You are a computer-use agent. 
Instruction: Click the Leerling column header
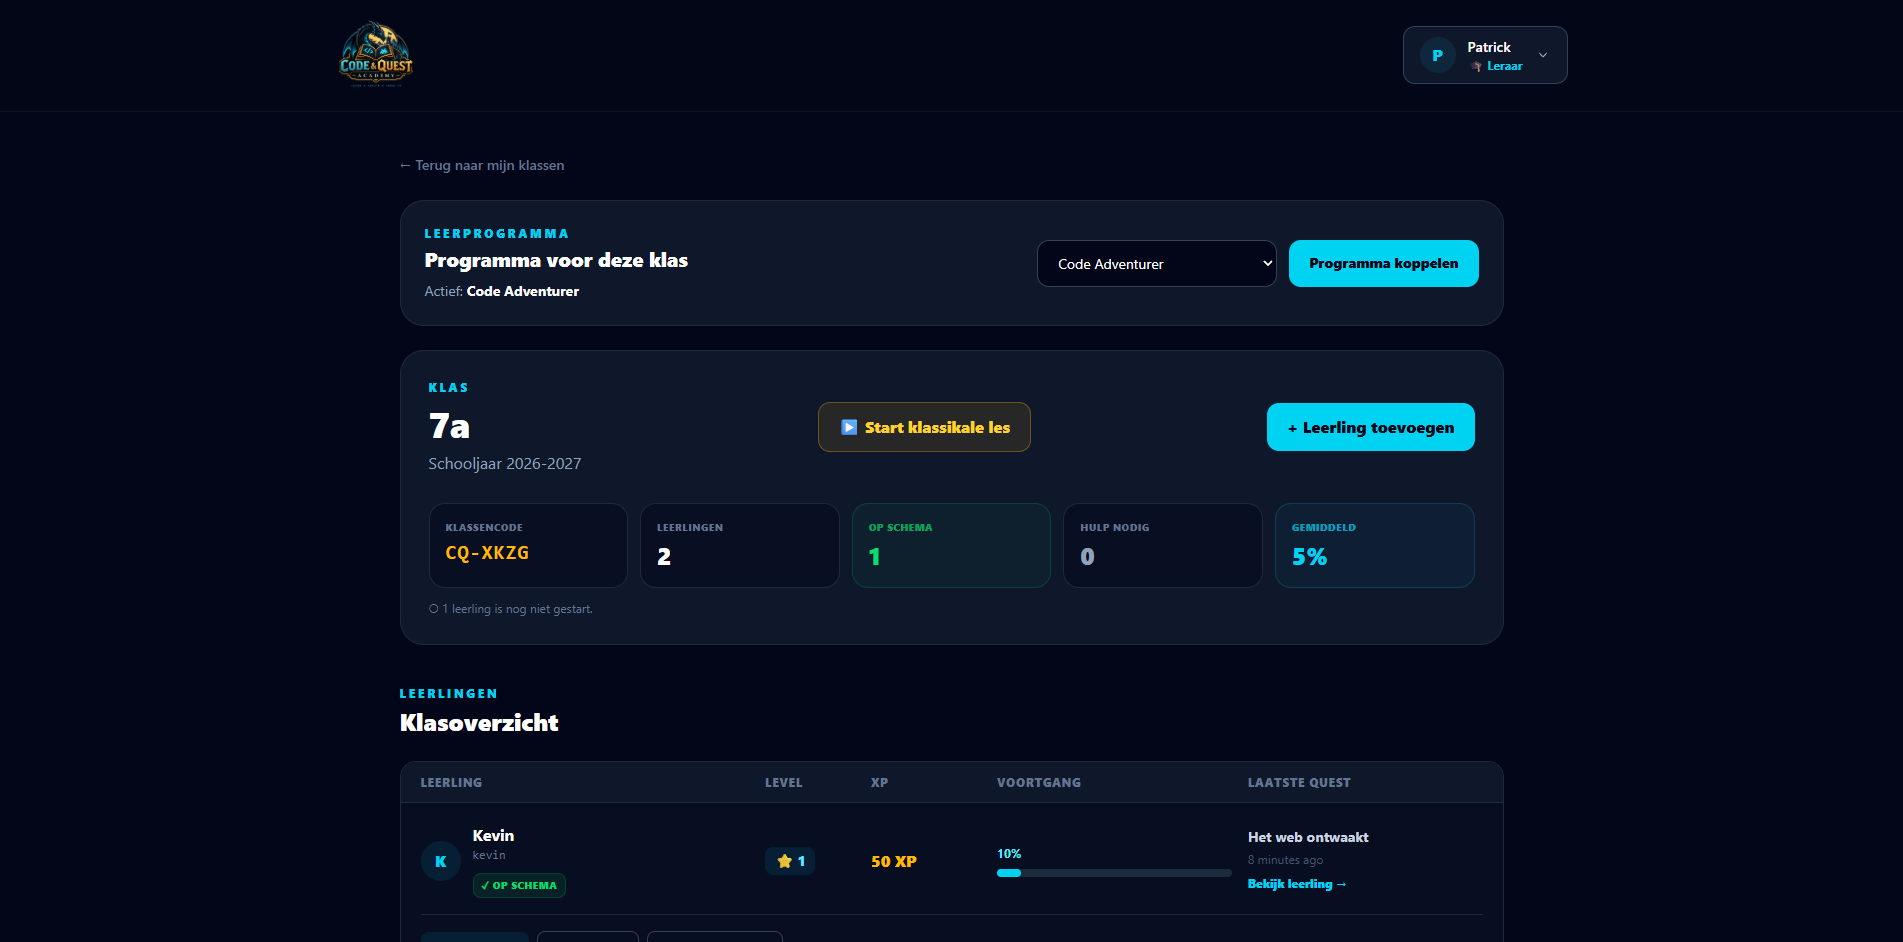click(451, 782)
